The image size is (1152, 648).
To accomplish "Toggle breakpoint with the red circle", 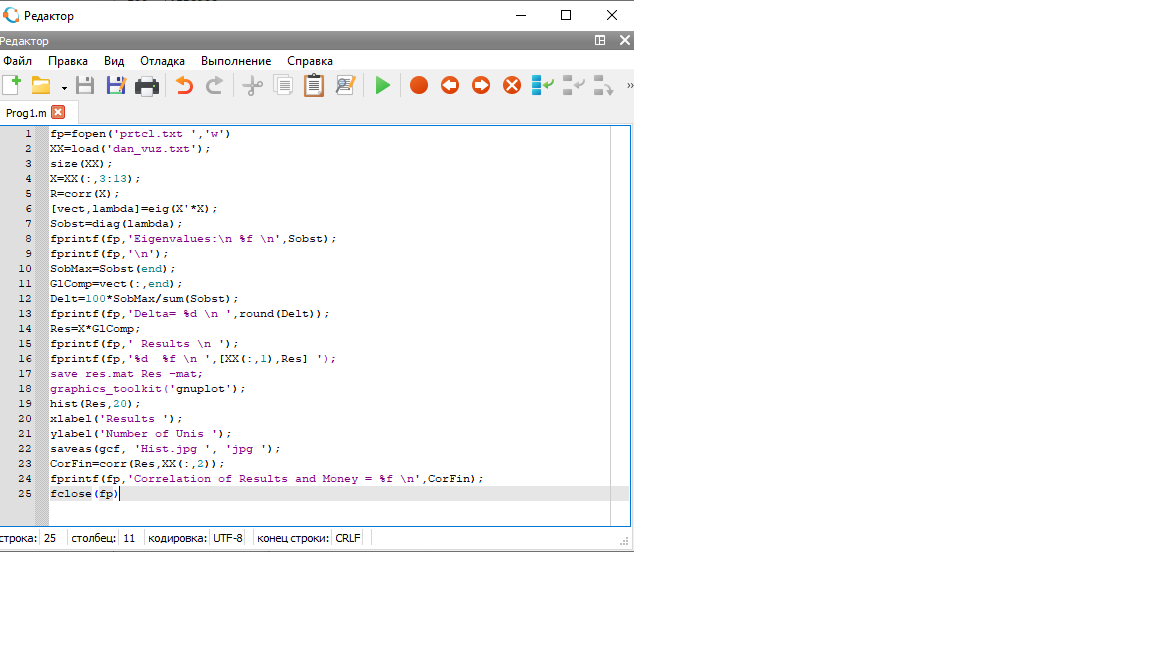I will 419,86.
